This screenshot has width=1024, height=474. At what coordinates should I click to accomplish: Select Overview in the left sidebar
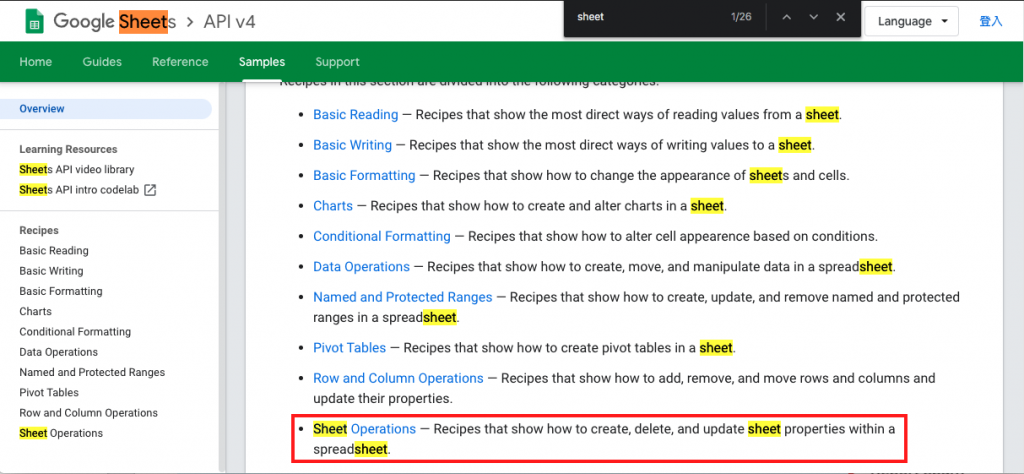[106, 109]
